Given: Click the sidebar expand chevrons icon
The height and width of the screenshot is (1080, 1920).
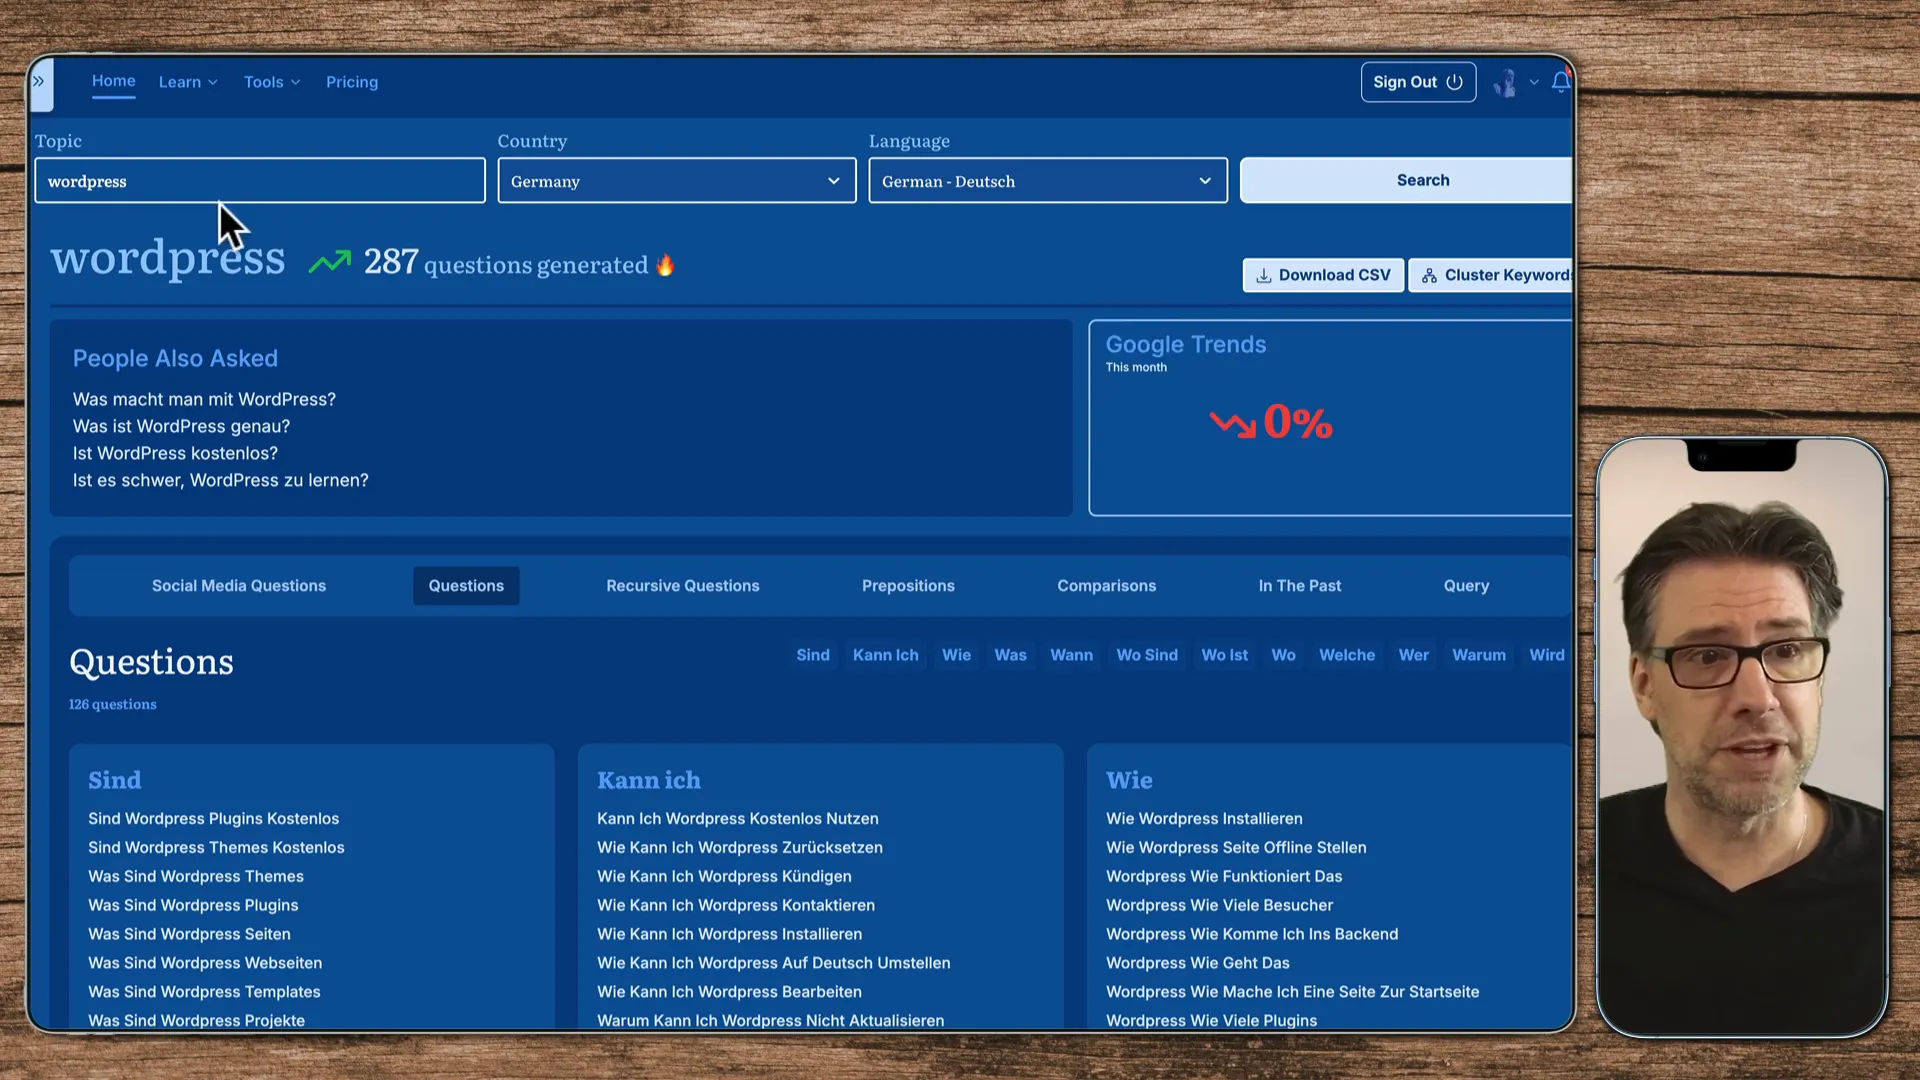Looking at the screenshot, I should 40,80.
